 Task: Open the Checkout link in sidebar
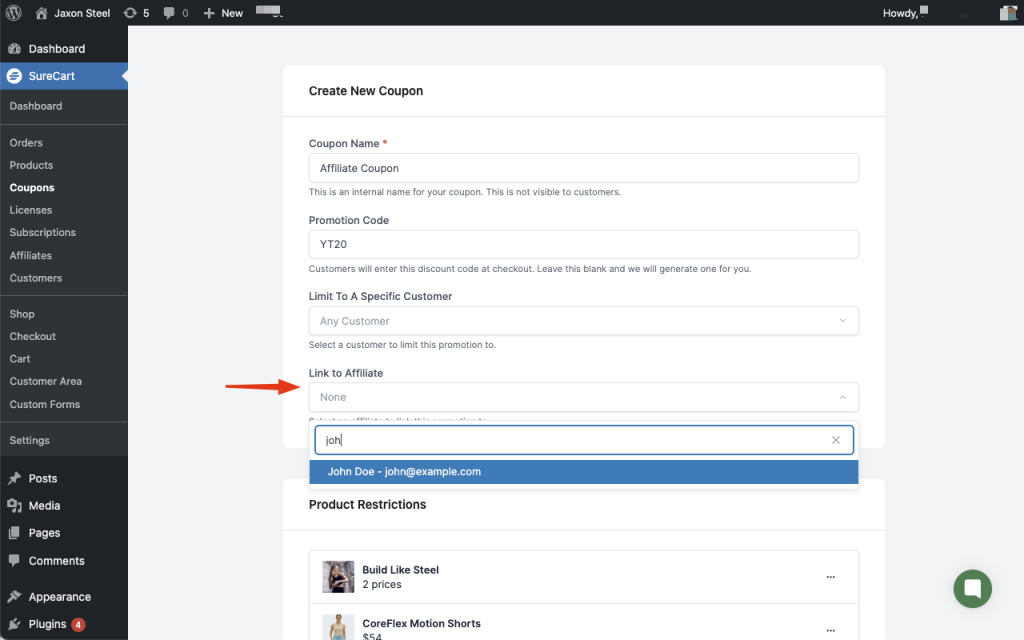click(x=33, y=336)
